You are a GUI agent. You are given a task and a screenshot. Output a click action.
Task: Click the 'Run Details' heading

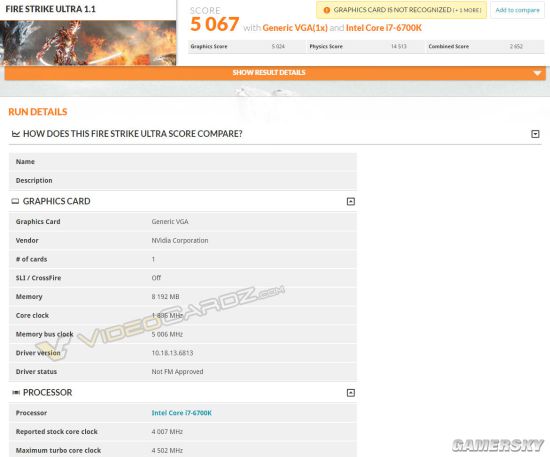[38, 112]
